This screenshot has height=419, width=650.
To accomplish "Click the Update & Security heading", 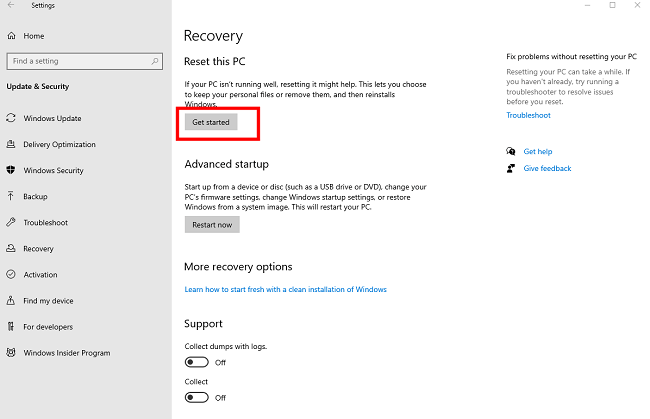I will [x=38, y=86].
